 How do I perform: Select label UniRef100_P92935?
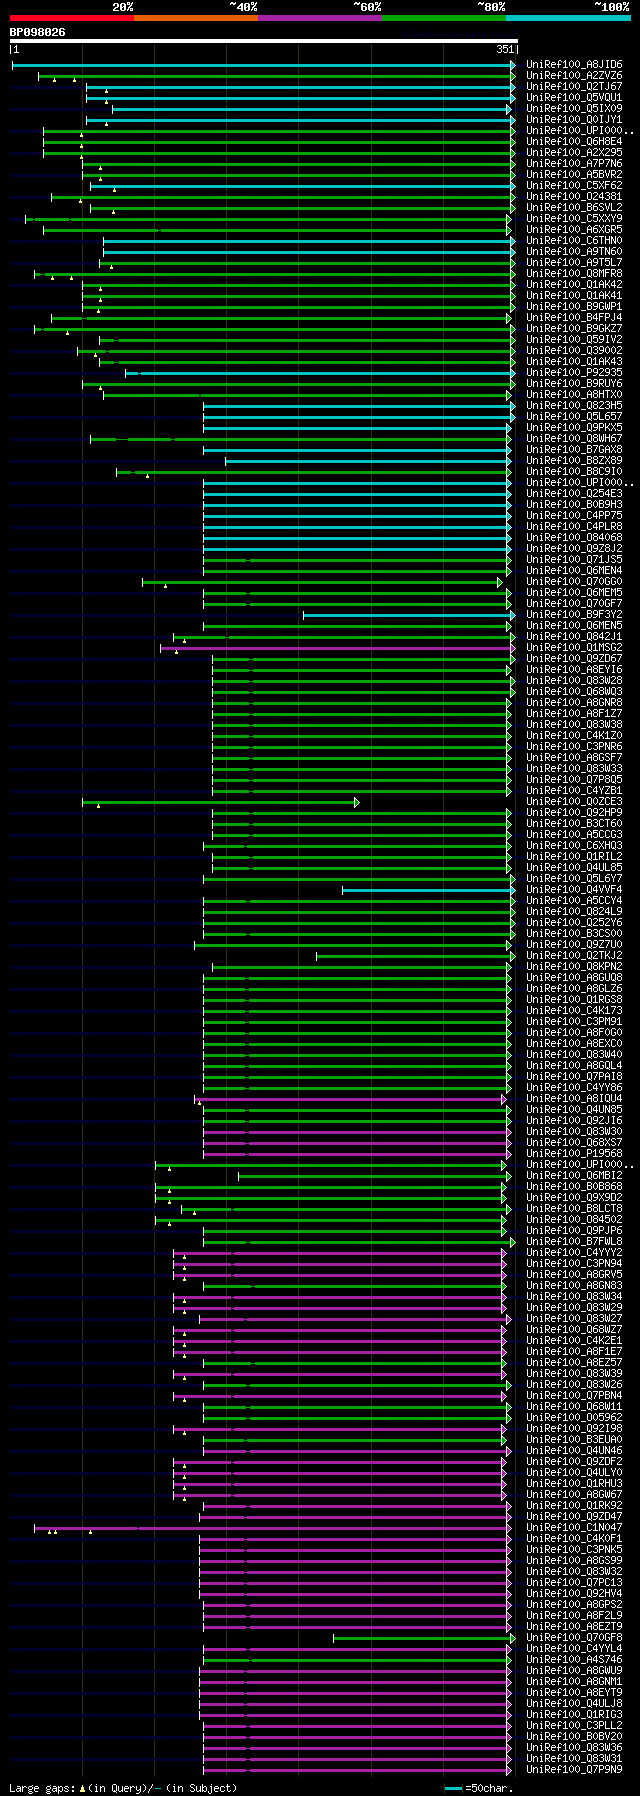tap(574, 373)
